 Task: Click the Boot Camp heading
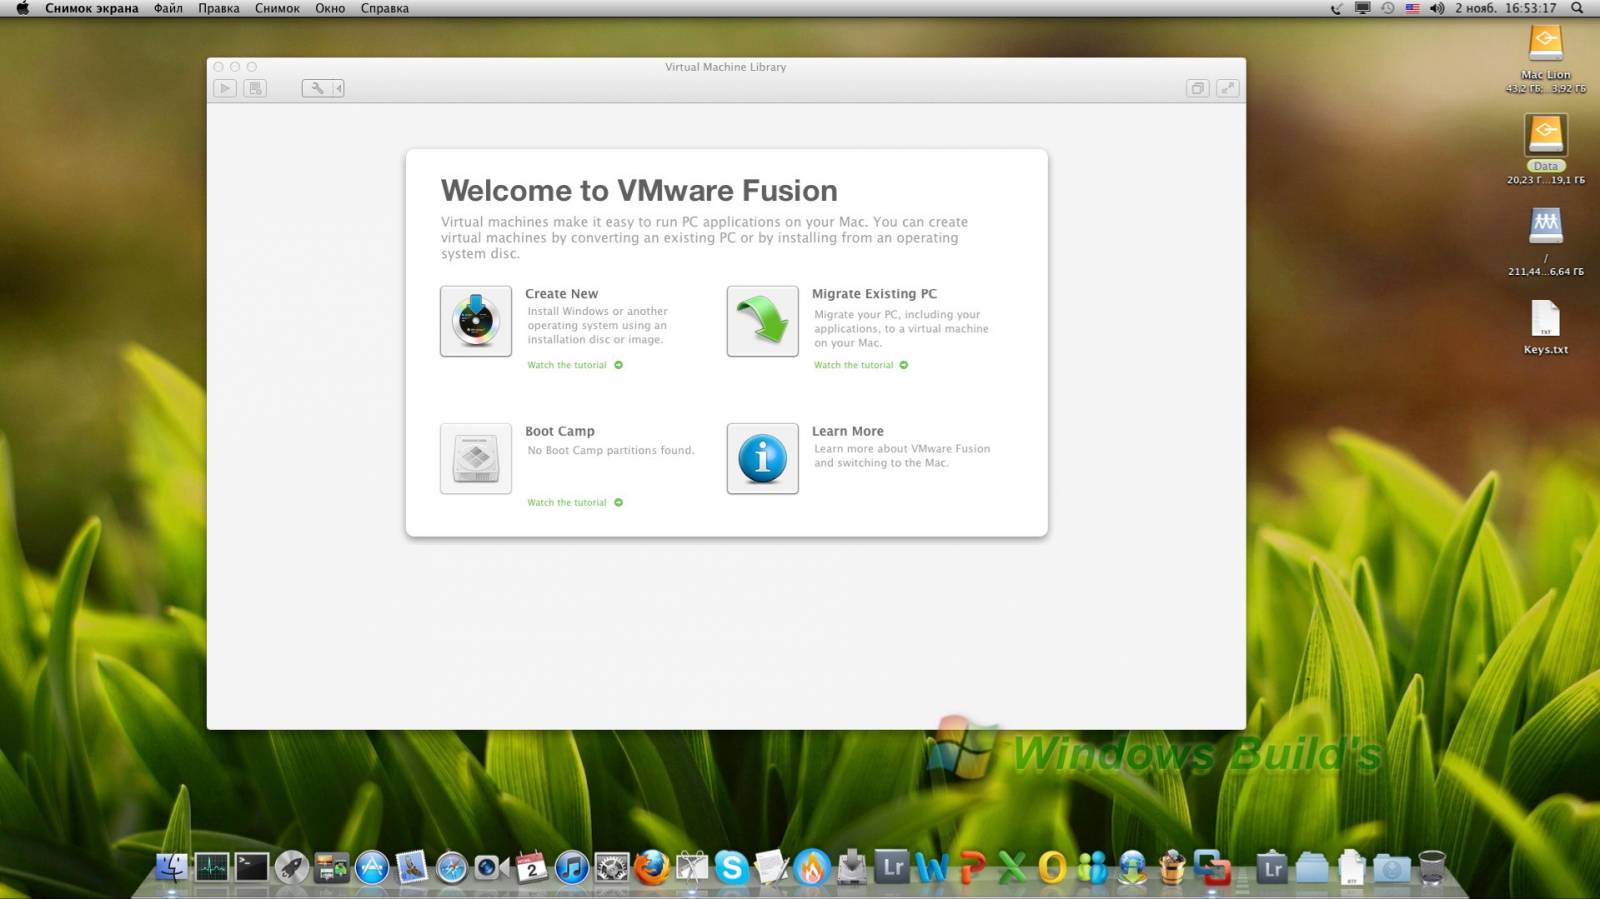point(560,431)
